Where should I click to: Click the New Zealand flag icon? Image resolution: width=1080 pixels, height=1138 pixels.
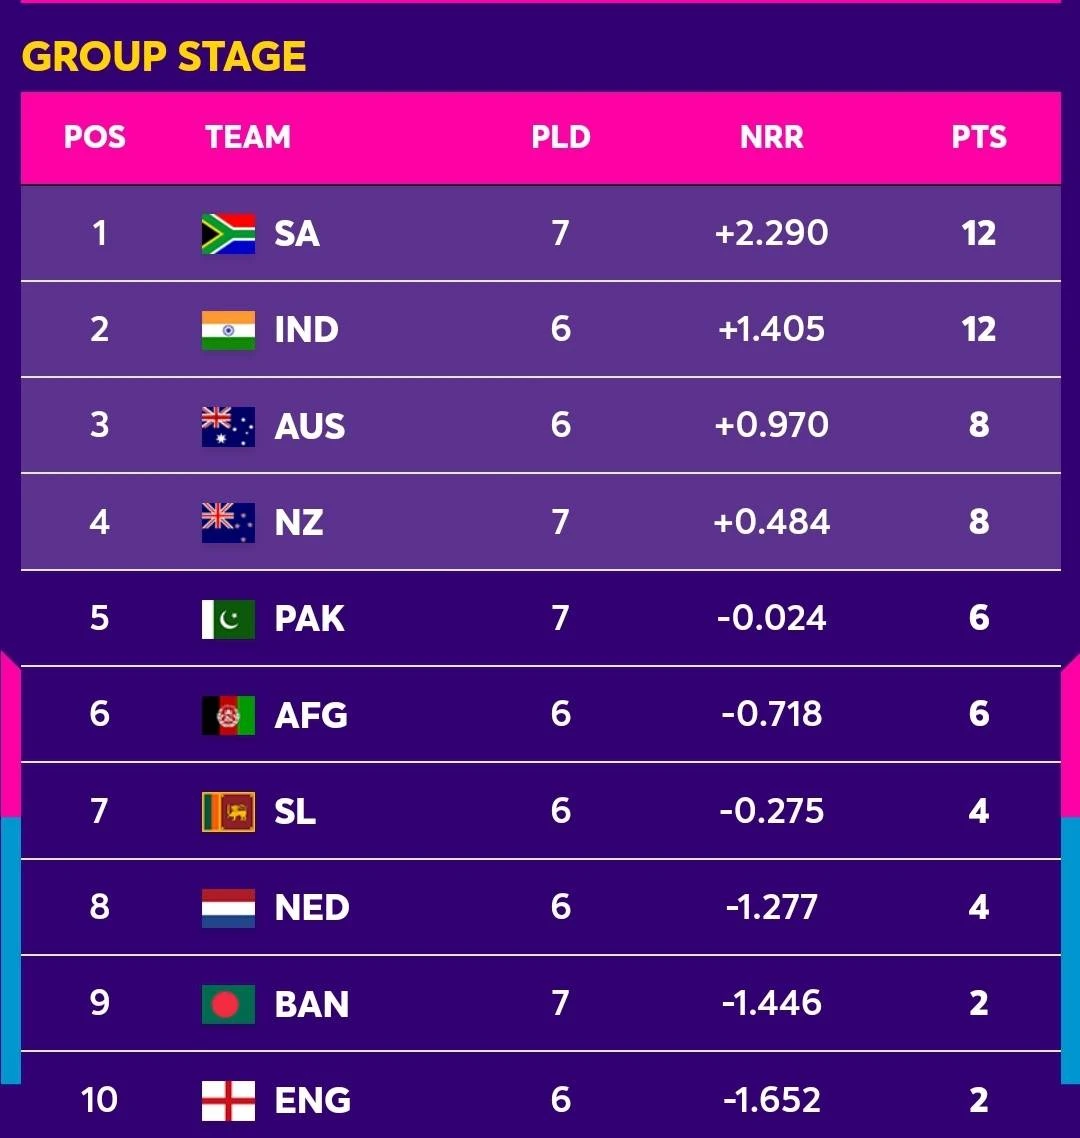pos(228,523)
